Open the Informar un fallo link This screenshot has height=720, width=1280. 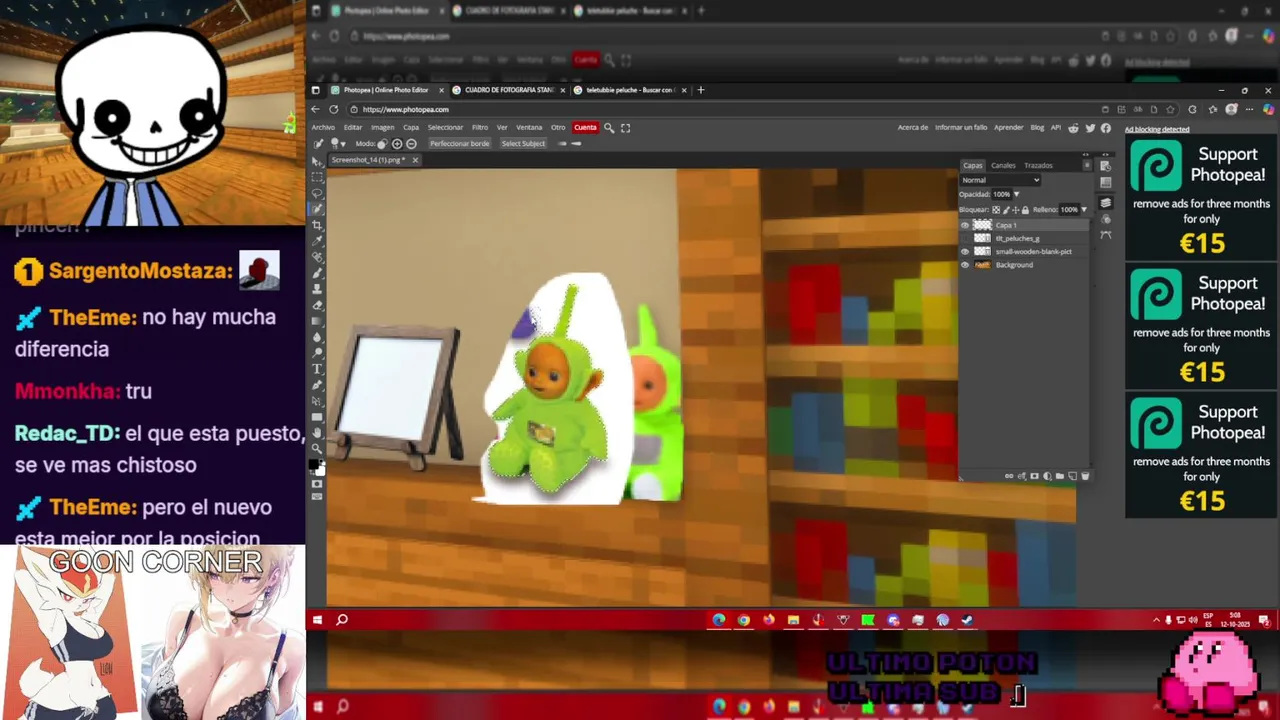point(961,128)
